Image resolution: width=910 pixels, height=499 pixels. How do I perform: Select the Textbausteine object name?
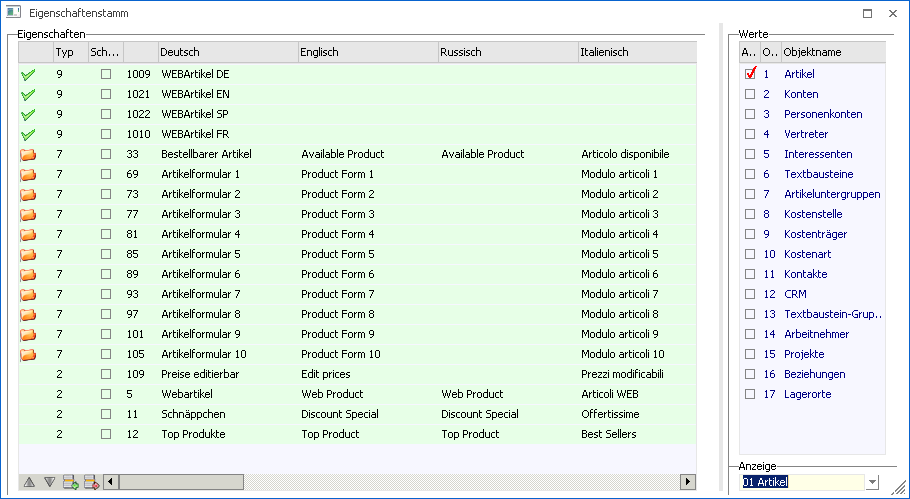coord(817,174)
